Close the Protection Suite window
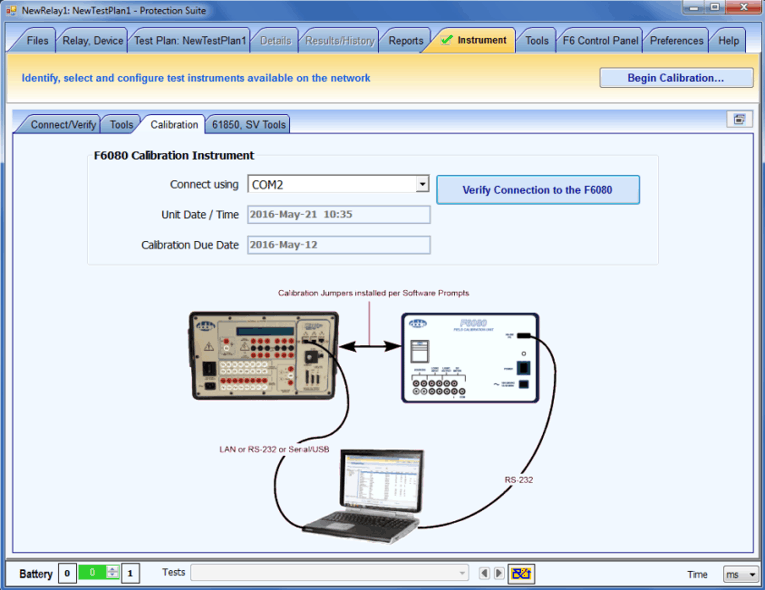765x590 pixels. 744,7
